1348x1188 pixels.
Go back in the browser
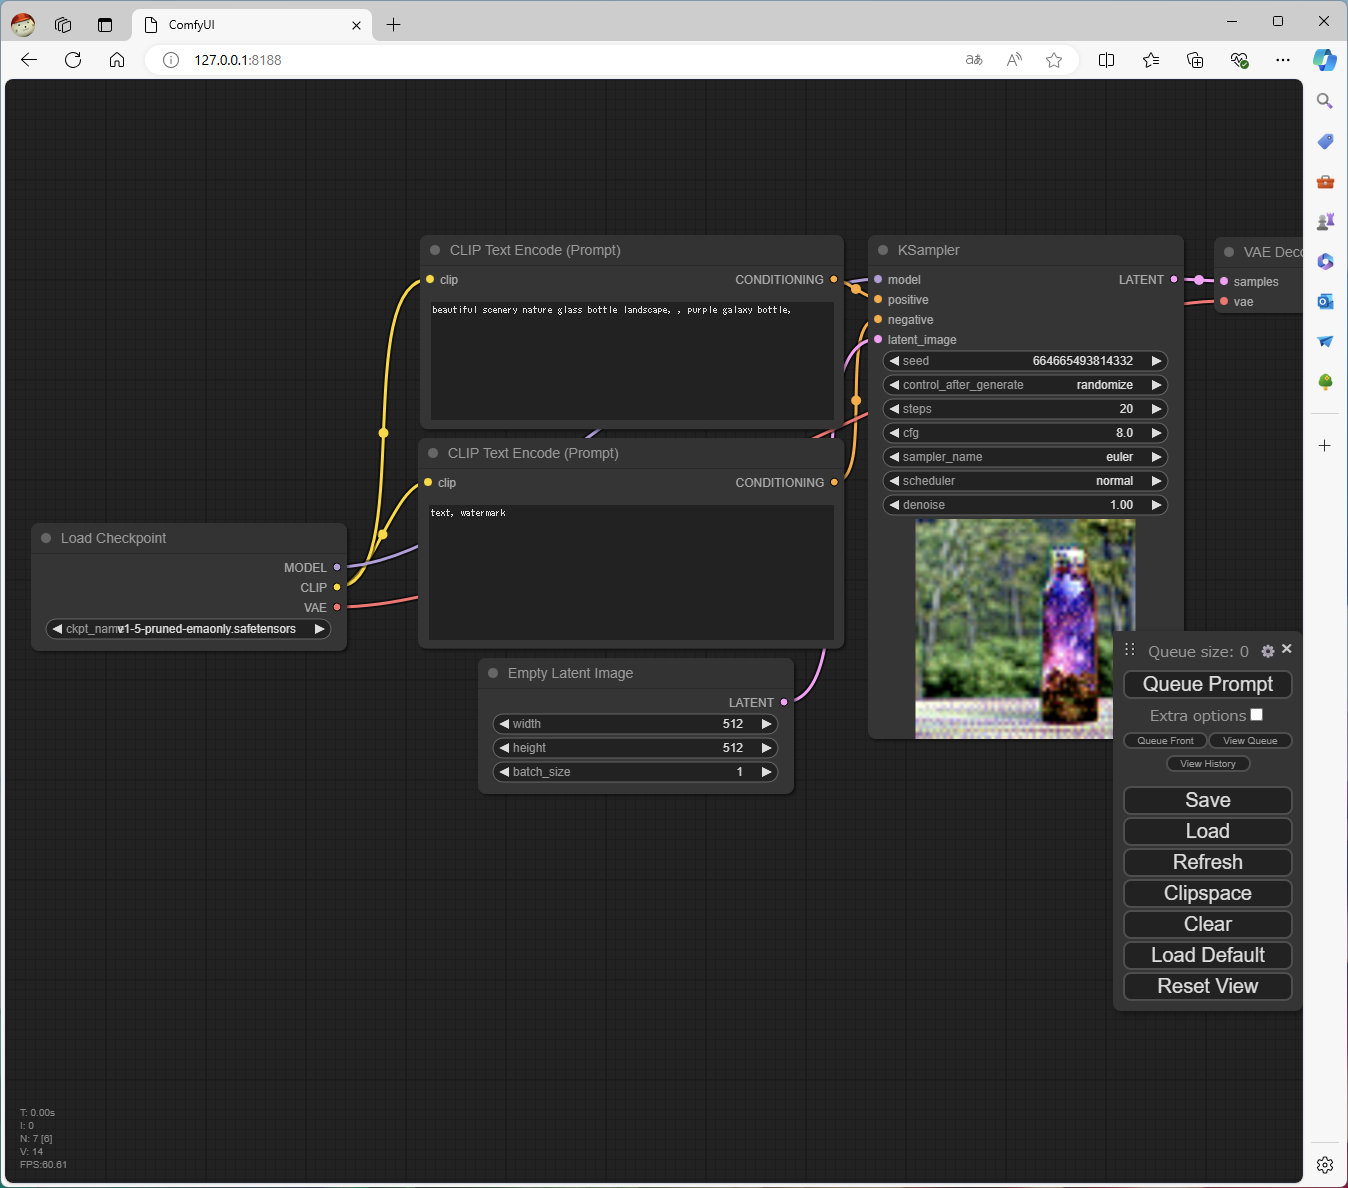(x=29, y=60)
